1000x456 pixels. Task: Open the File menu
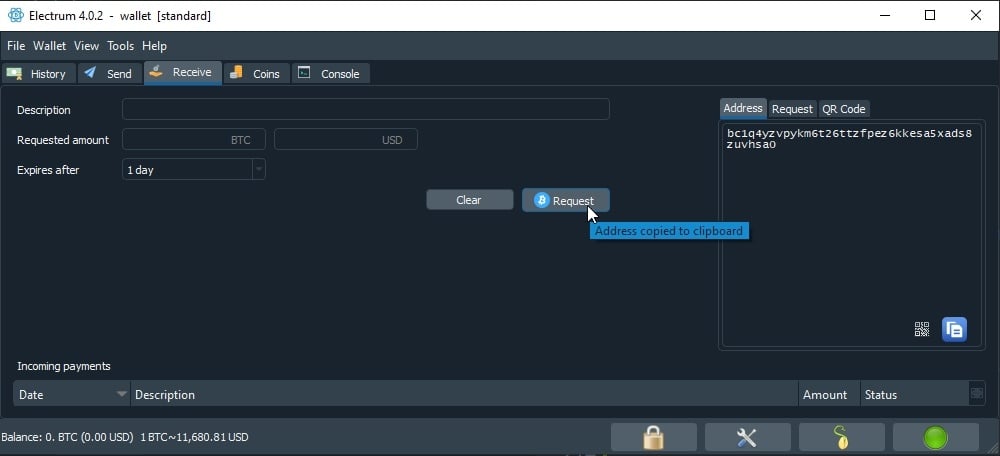tap(16, 46)
